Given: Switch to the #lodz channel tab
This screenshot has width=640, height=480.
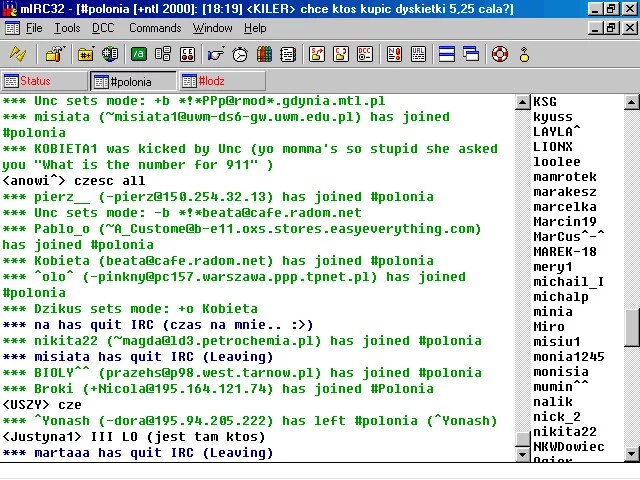Looking at the screenshot, I should [x=222, y=81].
